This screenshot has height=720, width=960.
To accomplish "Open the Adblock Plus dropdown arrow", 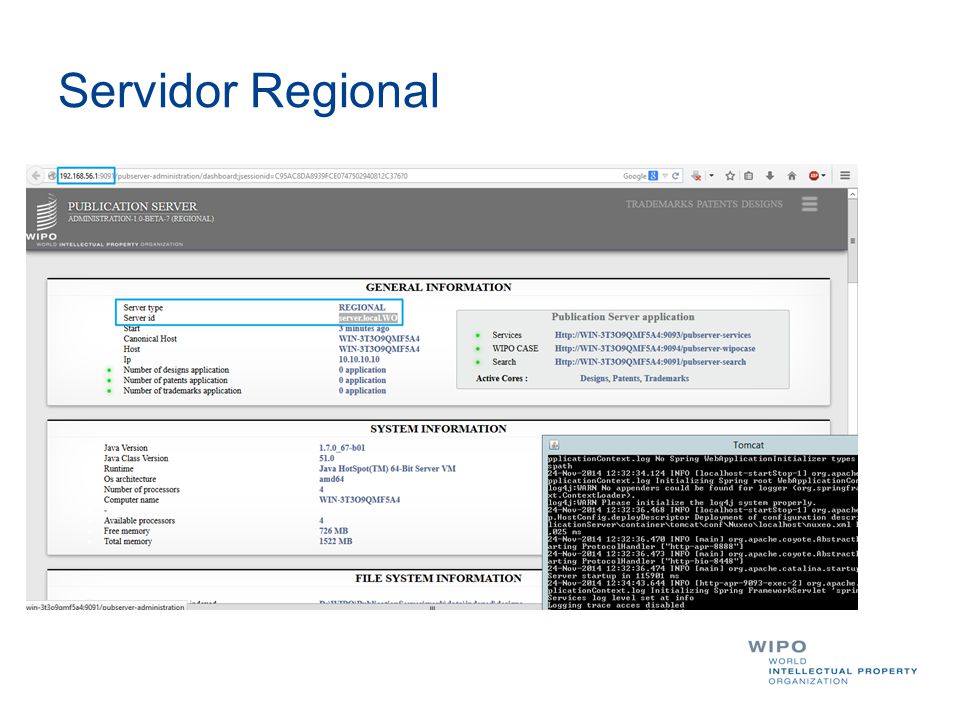I will (x=823, y=176).
